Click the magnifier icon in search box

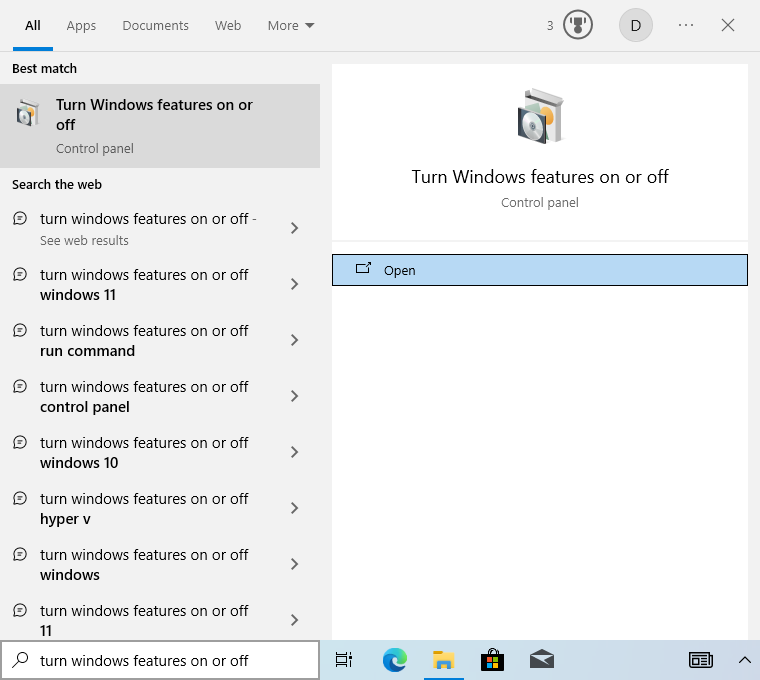coord(20,660)
